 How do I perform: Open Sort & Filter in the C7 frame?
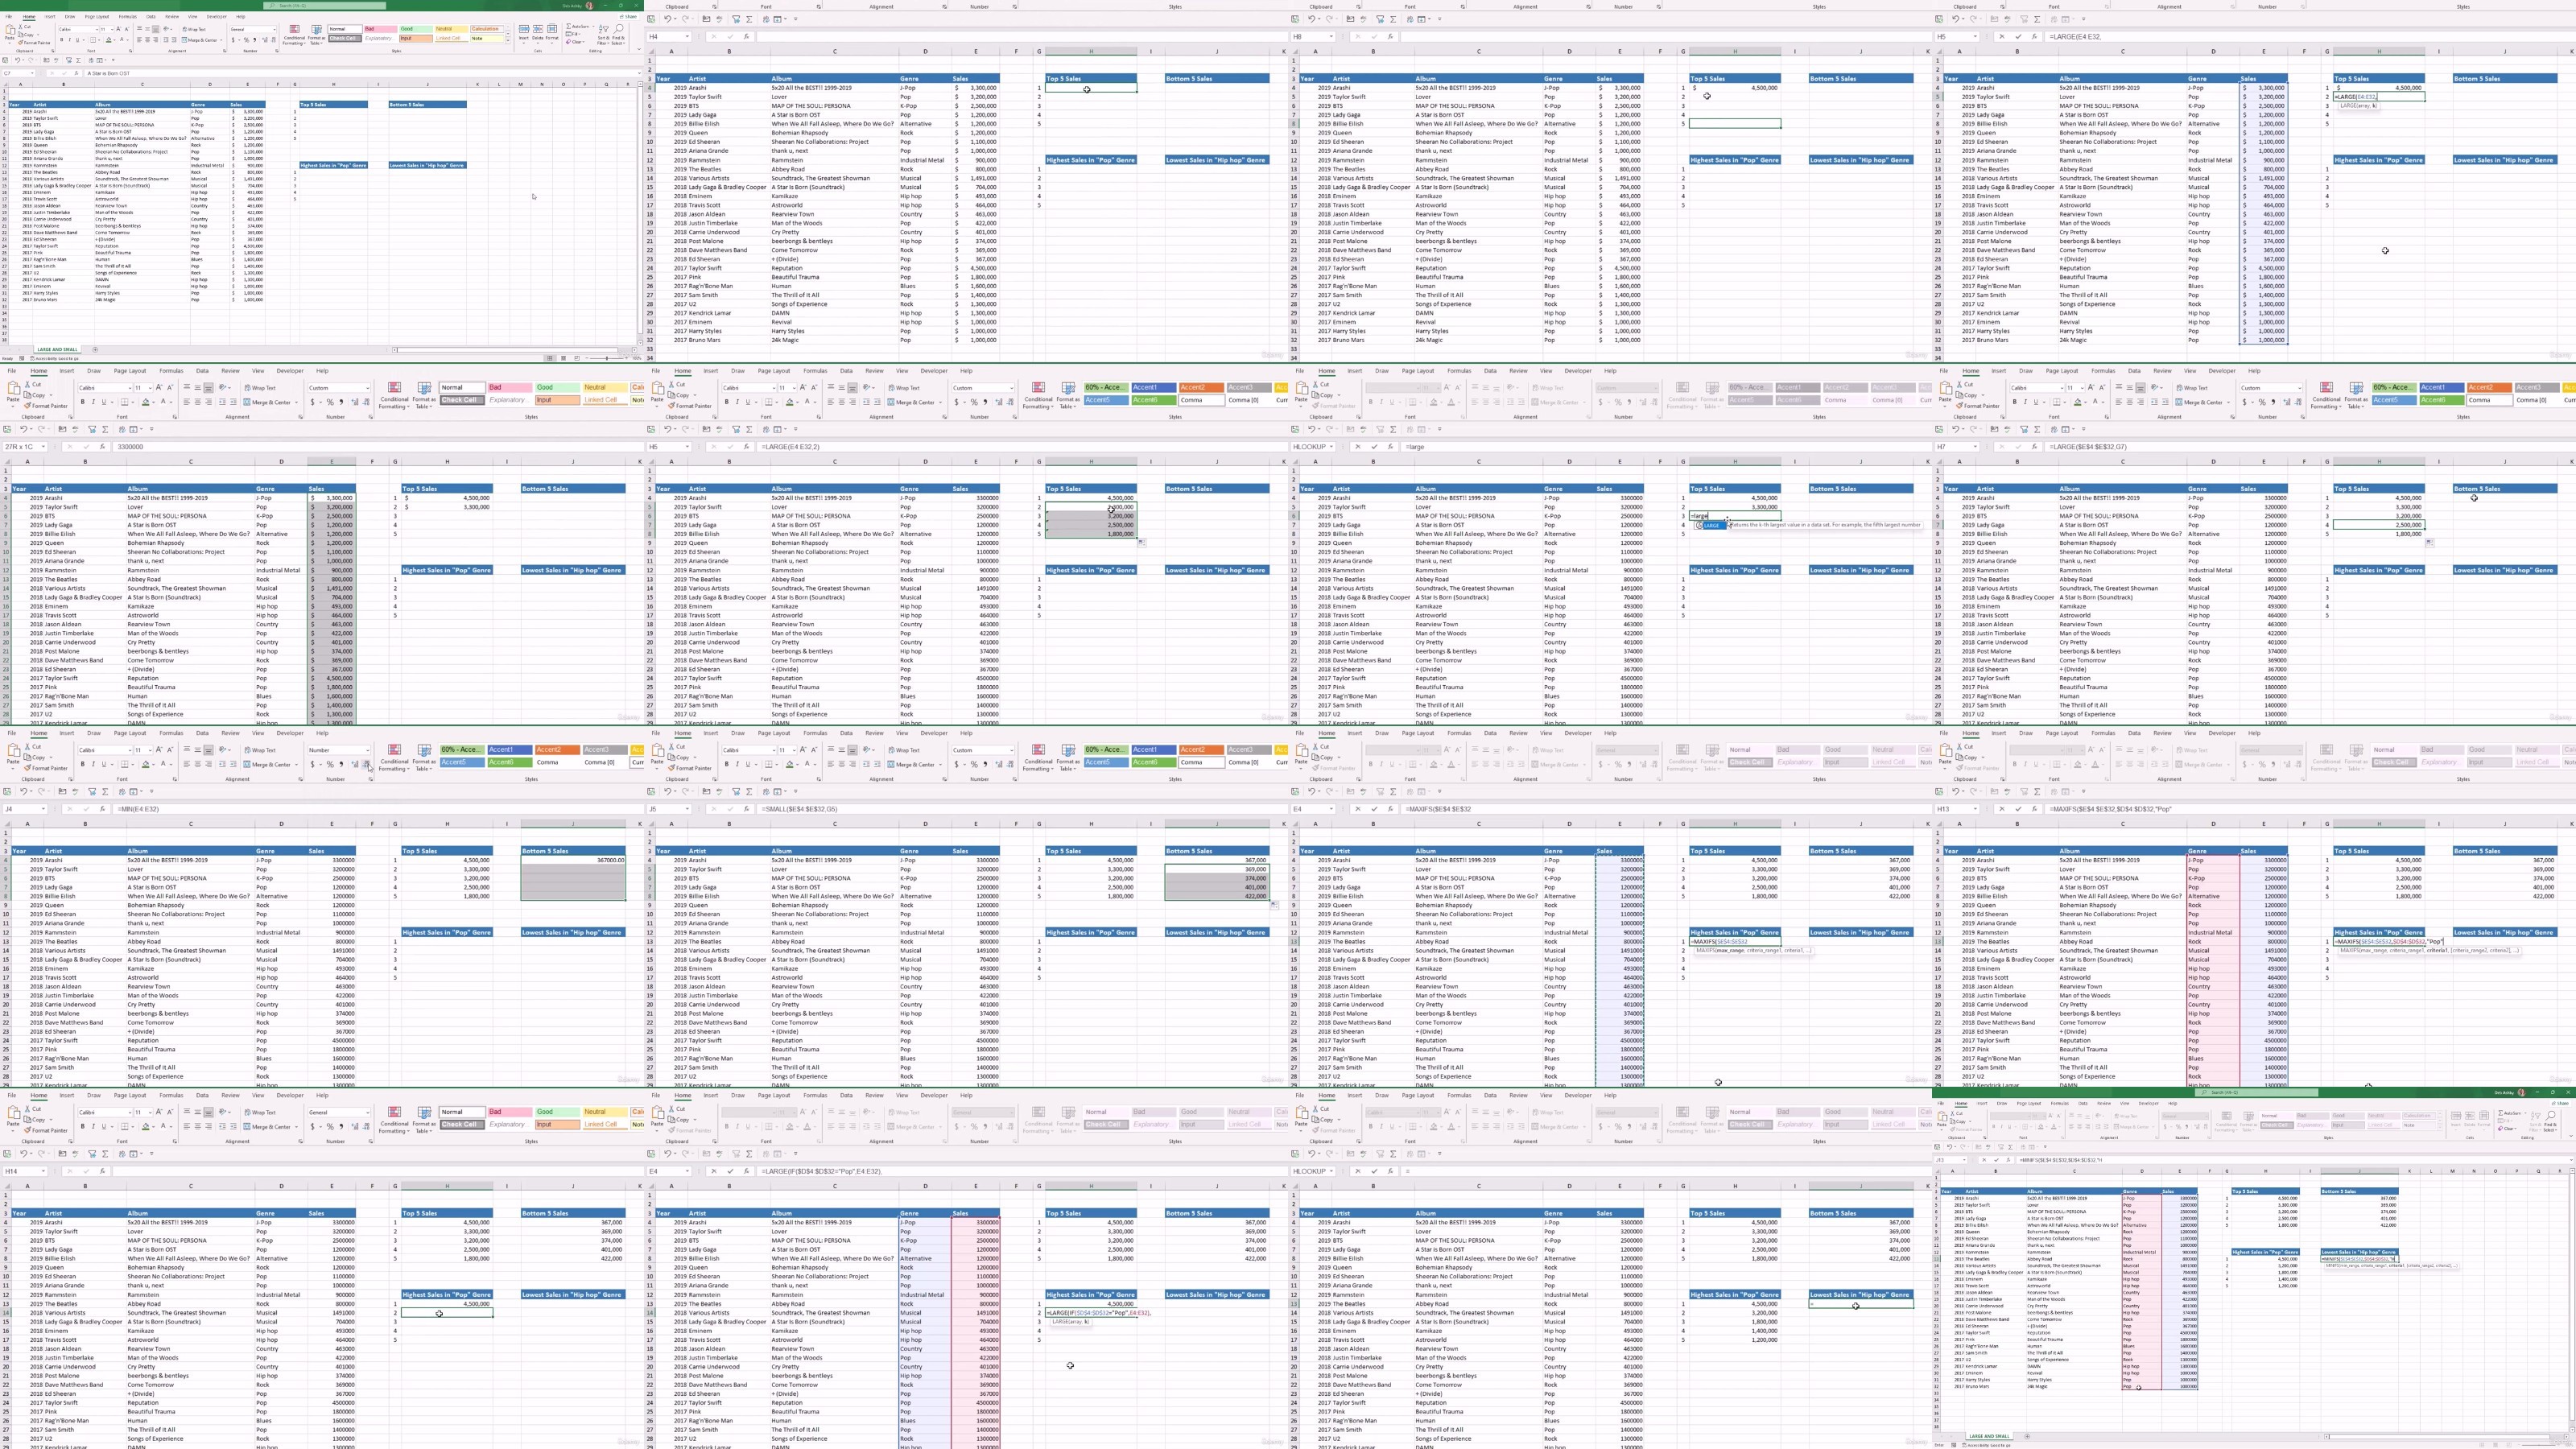tap(604, 34)
